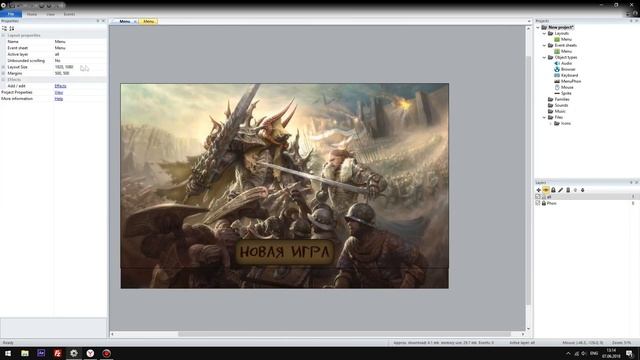The width and height of the screenshot is (640, 360).
Task: Open the File ribbon menu
Action: (11, 14)
